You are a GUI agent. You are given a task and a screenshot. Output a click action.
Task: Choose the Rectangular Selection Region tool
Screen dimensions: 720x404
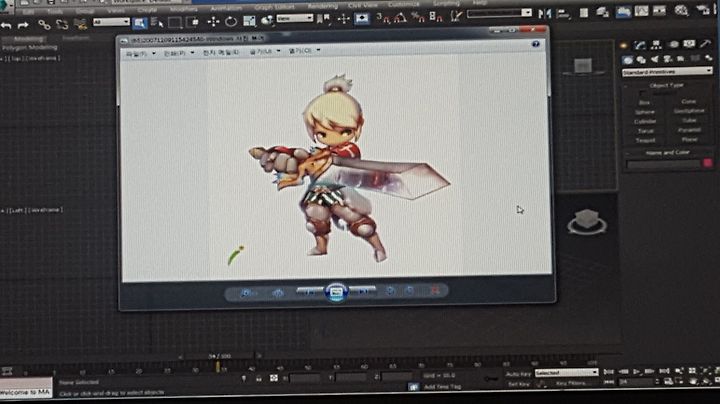175,22
